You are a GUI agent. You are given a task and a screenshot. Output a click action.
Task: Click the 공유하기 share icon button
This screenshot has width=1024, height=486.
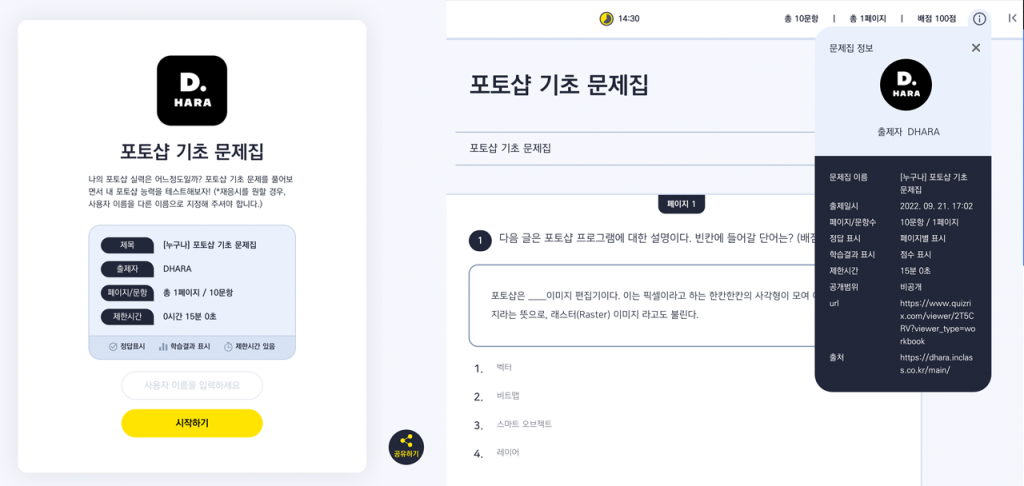(x=406, y=447)
